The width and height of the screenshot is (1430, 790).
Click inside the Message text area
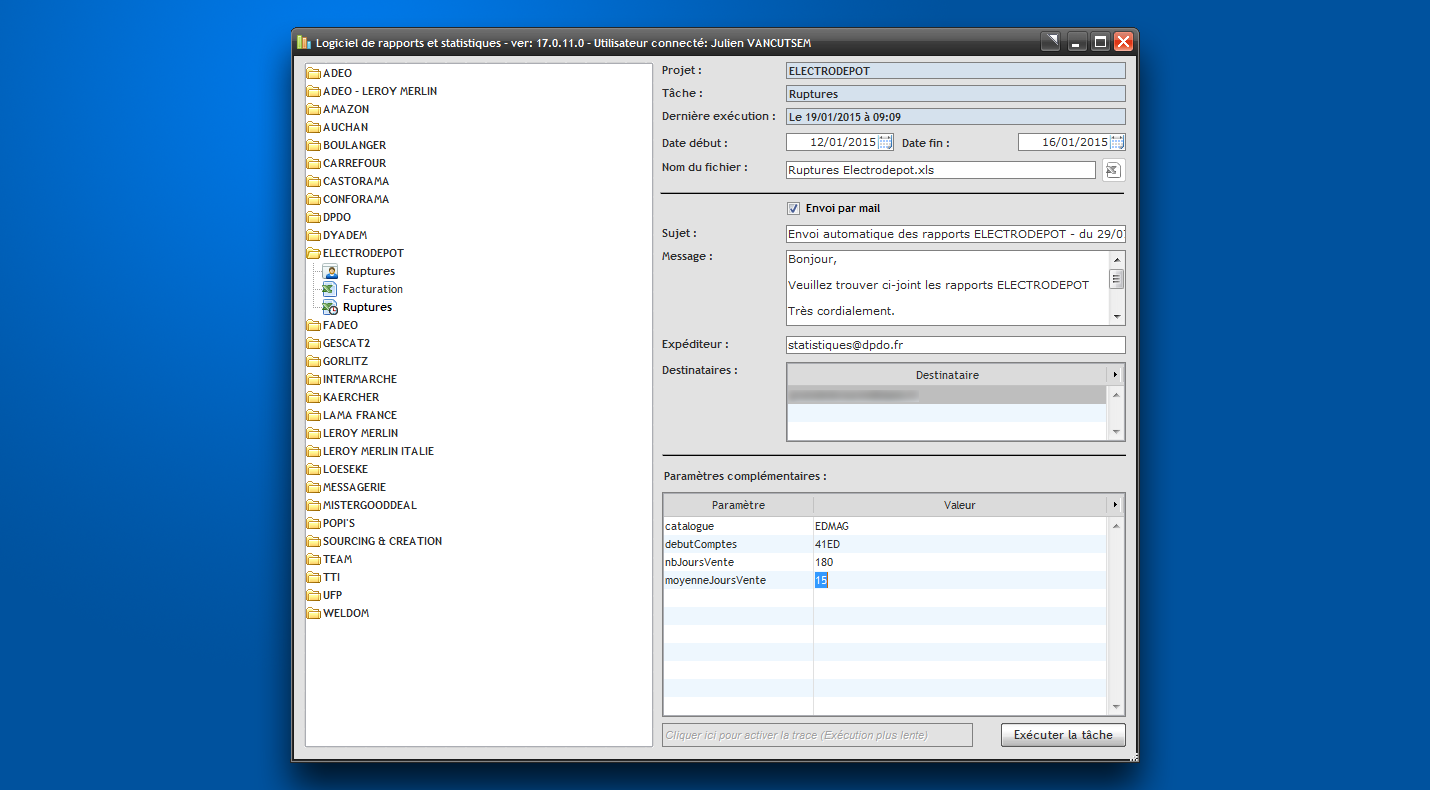click(948, 287)
